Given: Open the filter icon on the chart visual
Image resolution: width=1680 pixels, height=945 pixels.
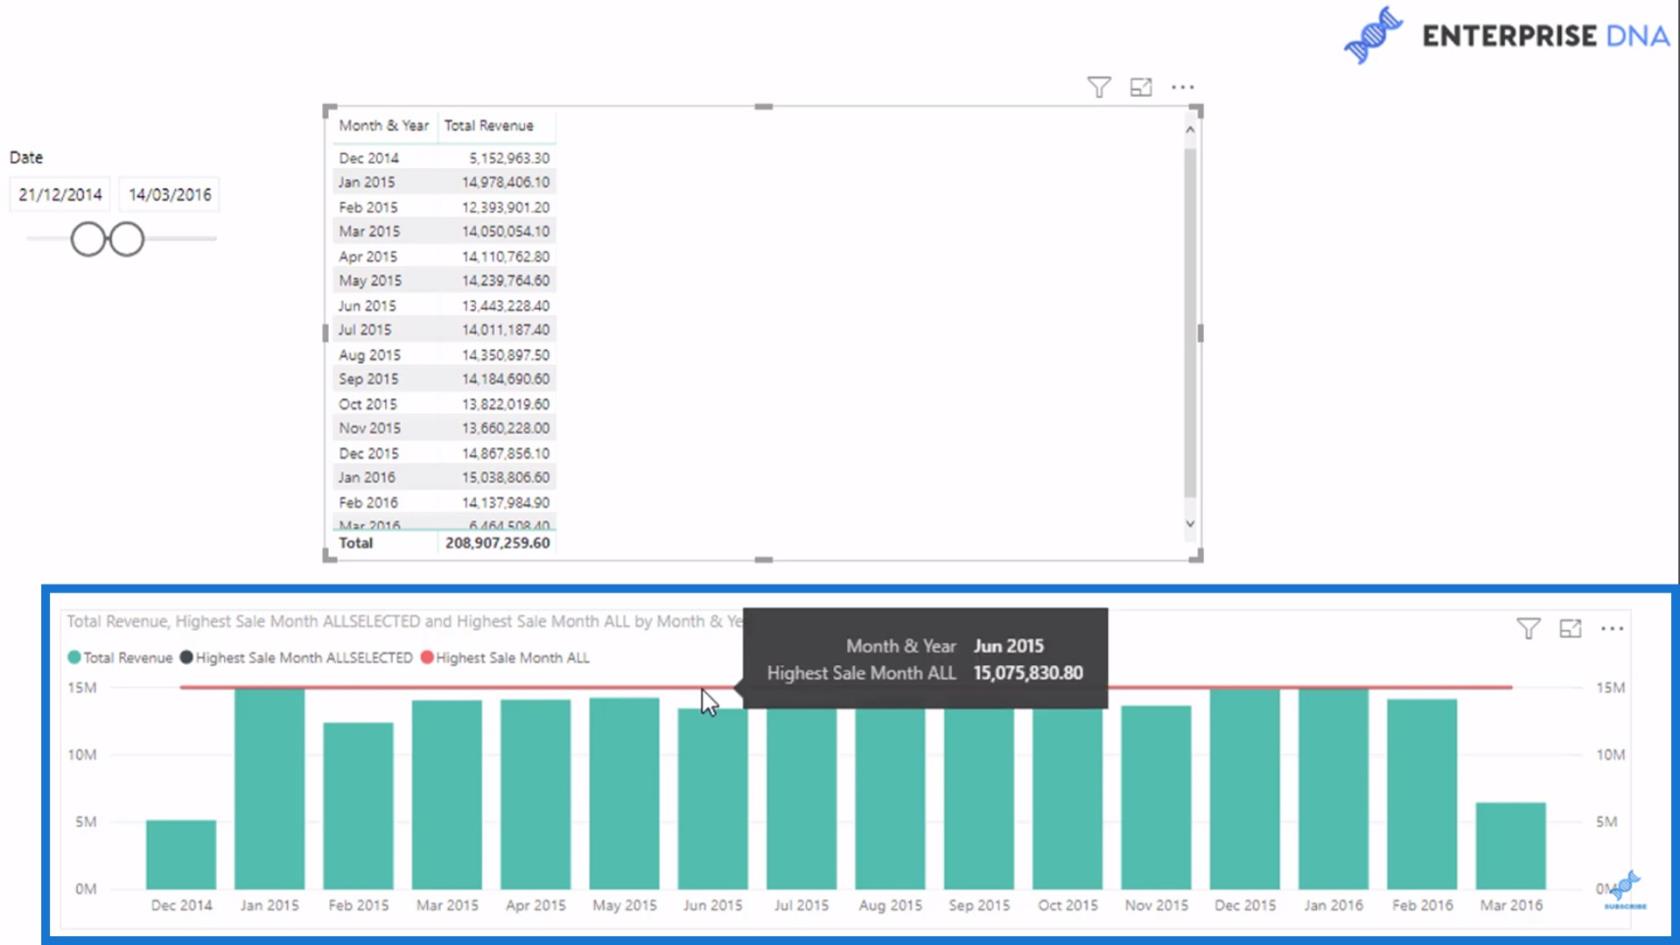Looking at the screenshot, I should tap(1528, 629).
